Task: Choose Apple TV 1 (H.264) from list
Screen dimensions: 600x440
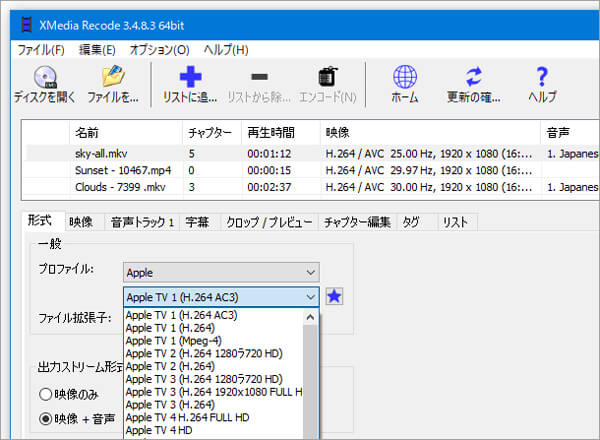Action: [x=214, y=328]
